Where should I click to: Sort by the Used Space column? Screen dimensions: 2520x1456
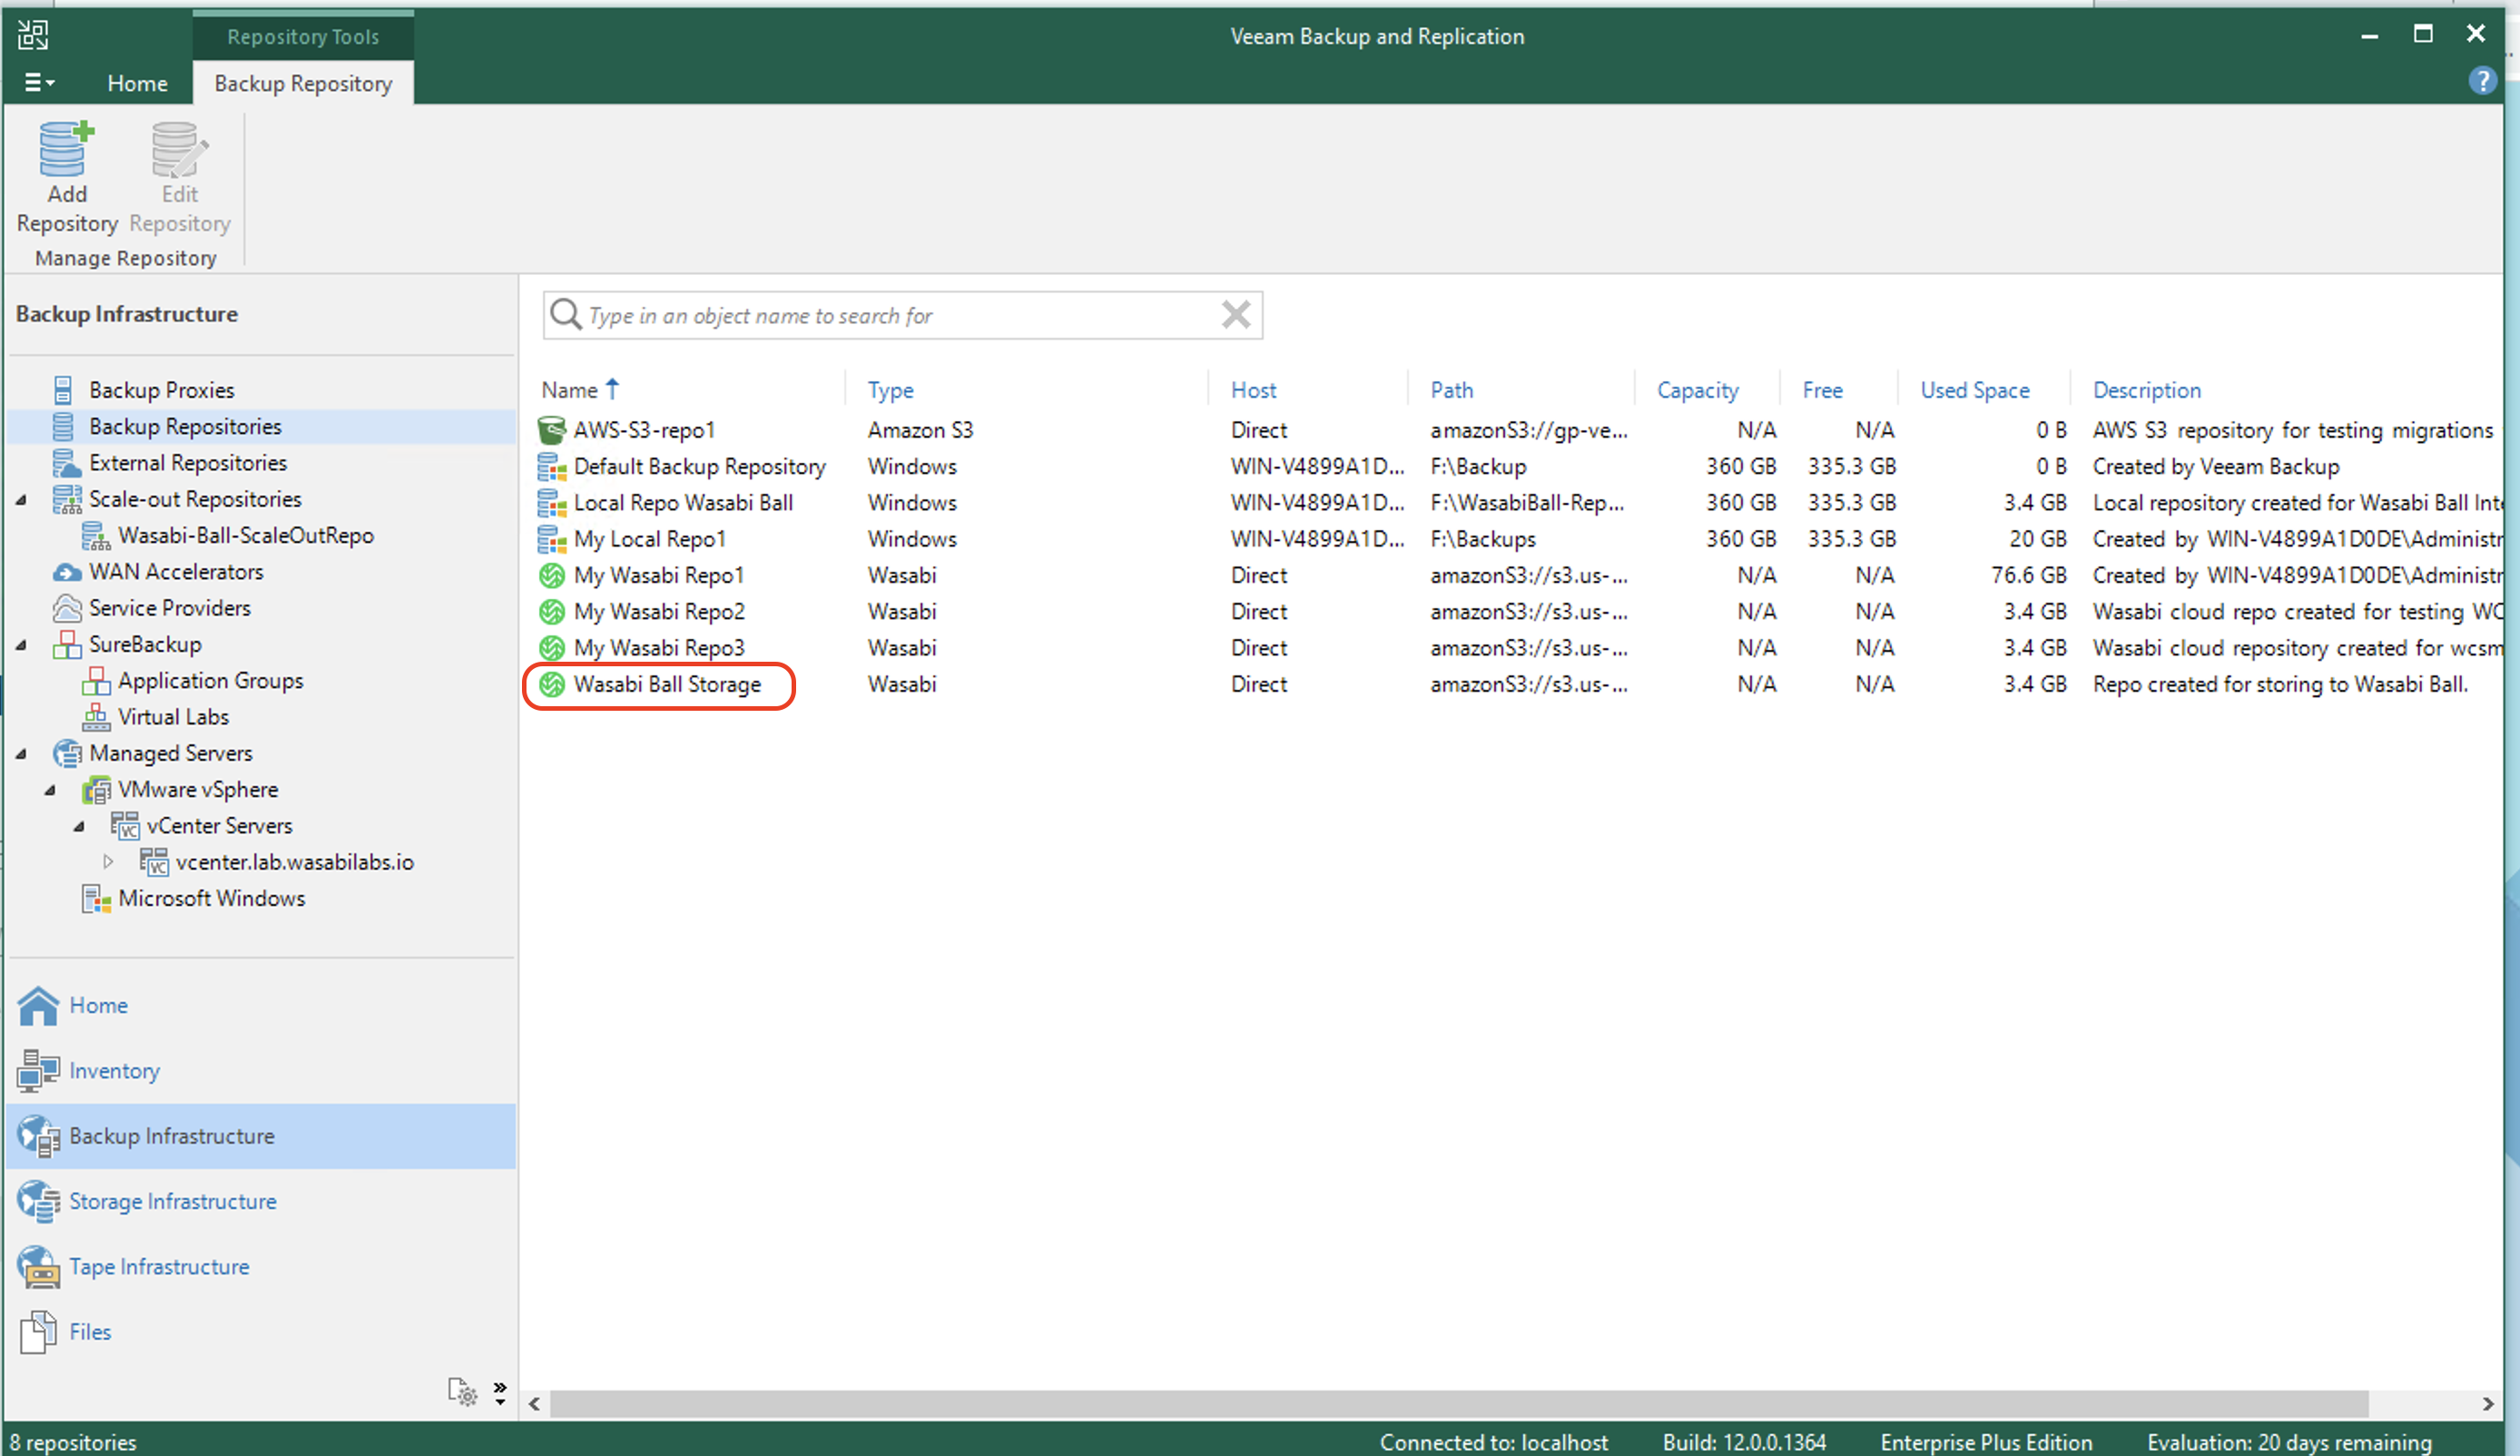tap(1974, 390)
